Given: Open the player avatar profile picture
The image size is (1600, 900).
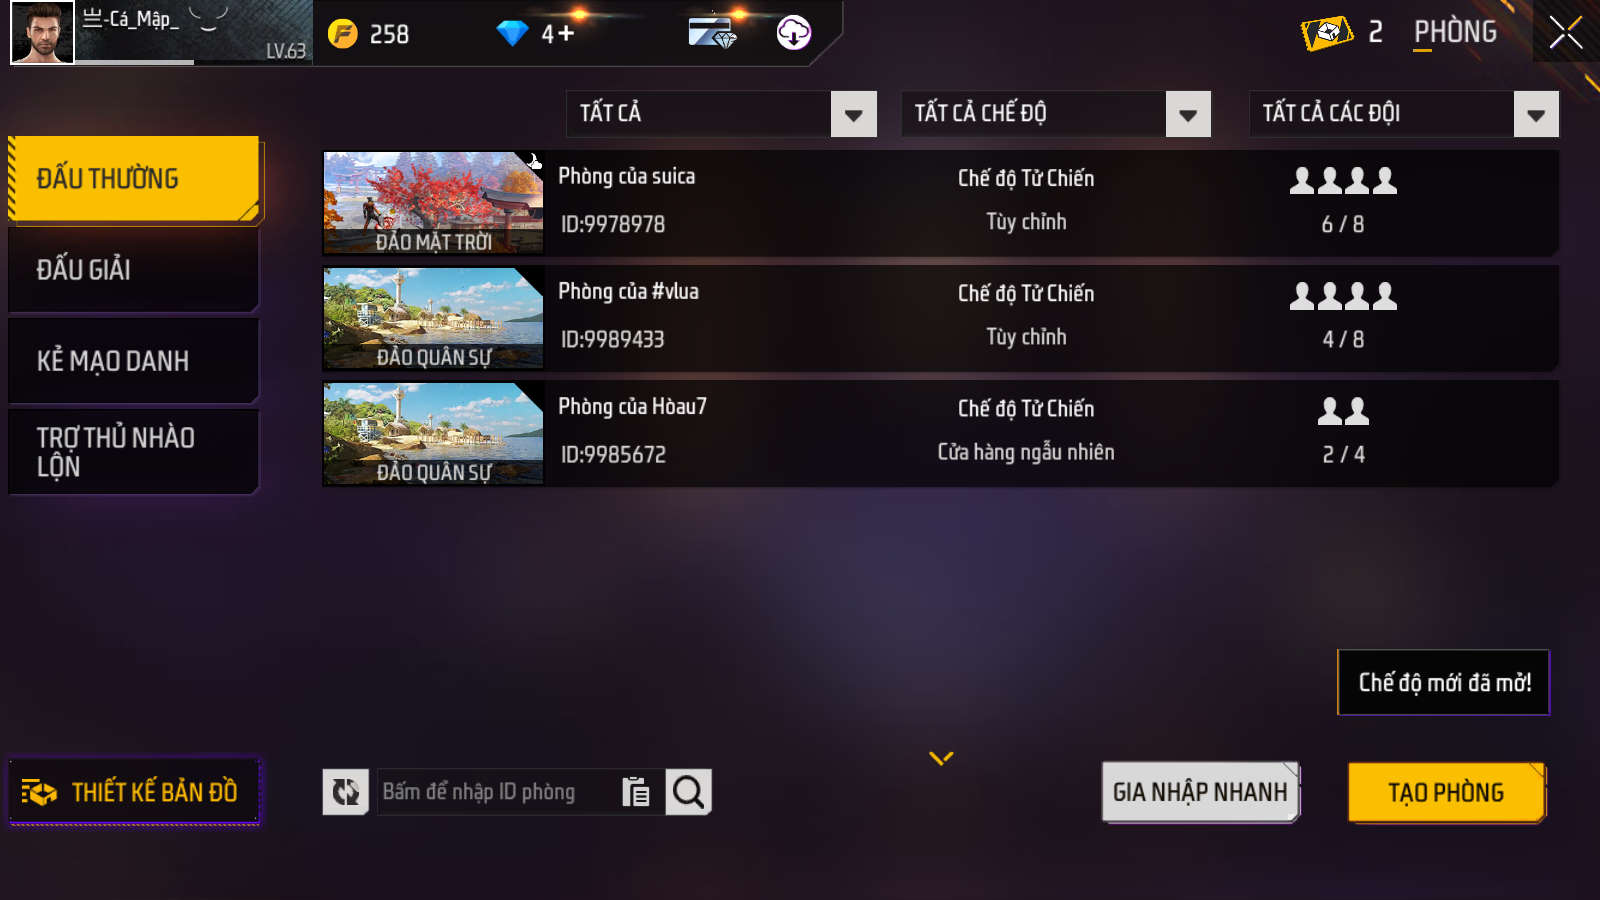Looking at the screenshot, I should click(43, 33).
